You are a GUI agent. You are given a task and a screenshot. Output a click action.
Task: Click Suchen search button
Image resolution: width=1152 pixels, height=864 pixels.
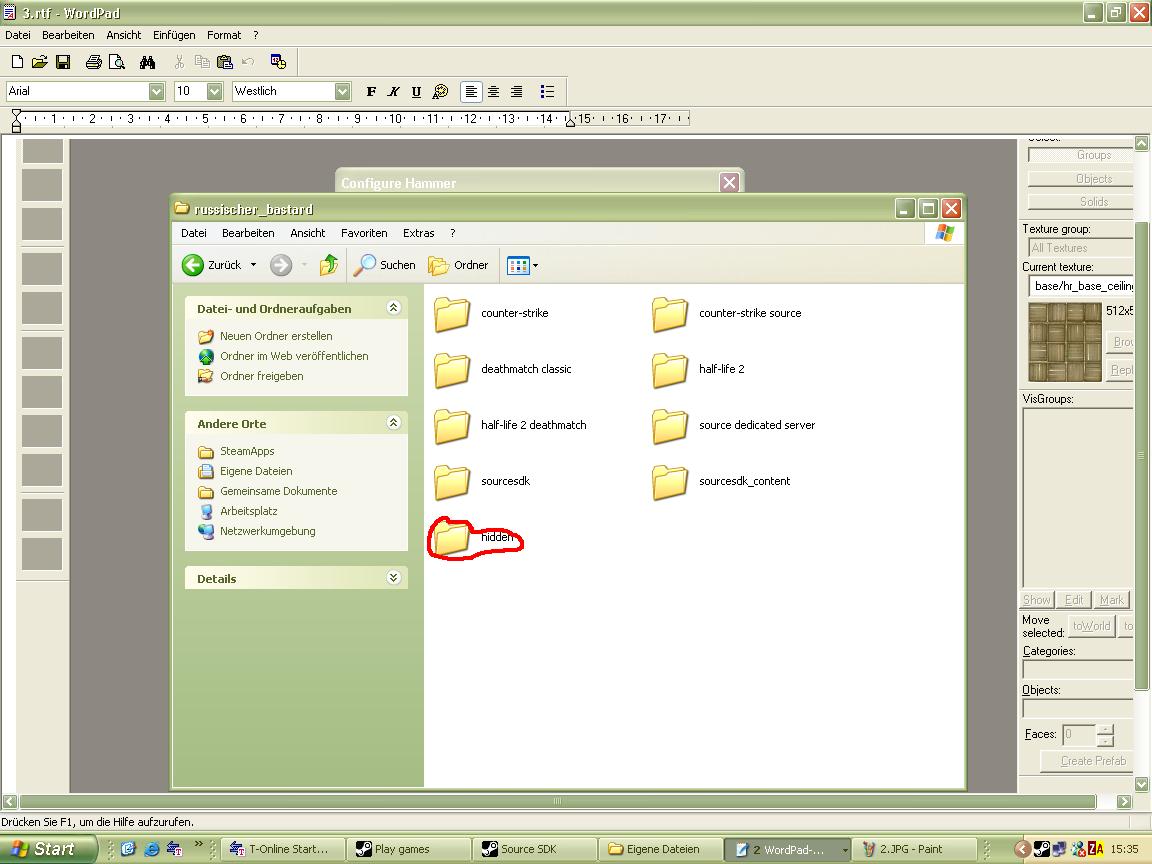384,265
